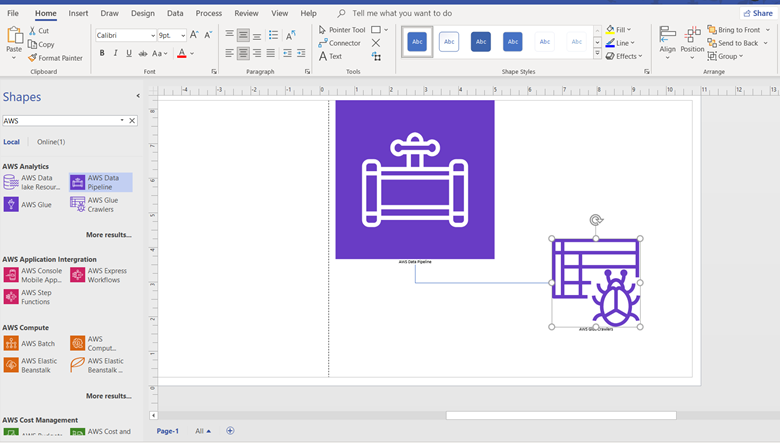Click the bullets list icon
Screen dimensions: 780x443
point(273,35)
